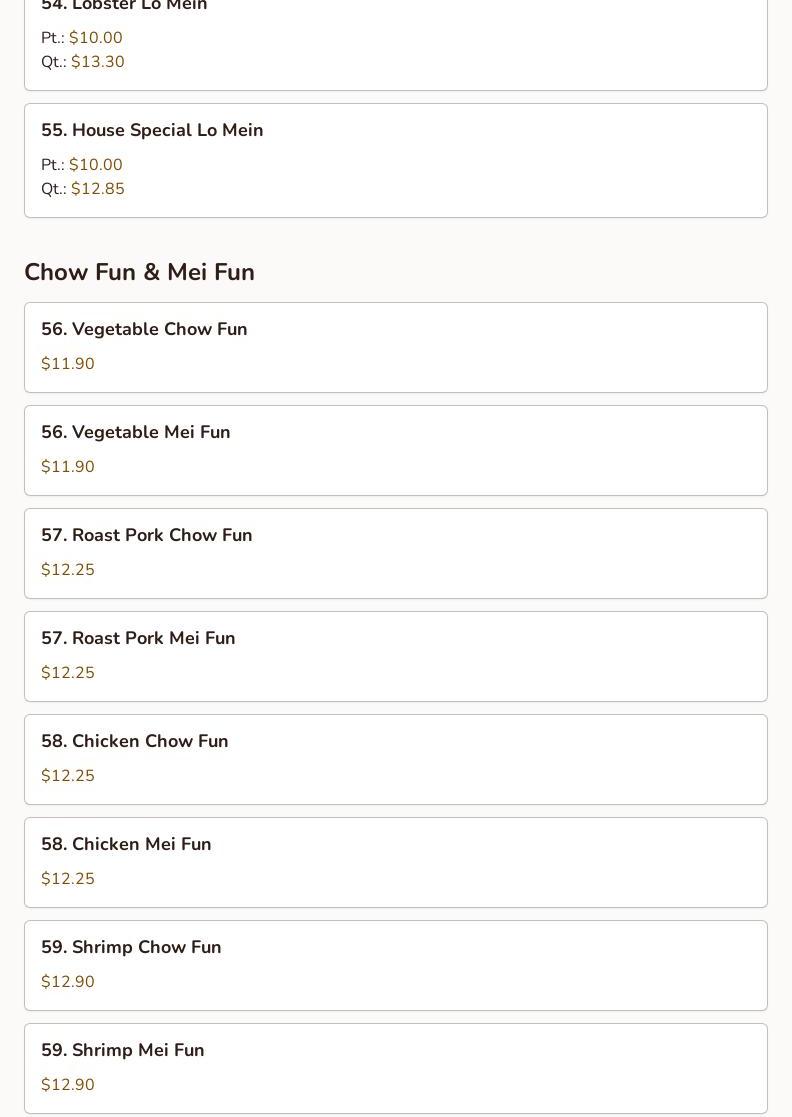Click the Lobster Lo Mein card
792x1117 pixels.
tap(396, 43)
